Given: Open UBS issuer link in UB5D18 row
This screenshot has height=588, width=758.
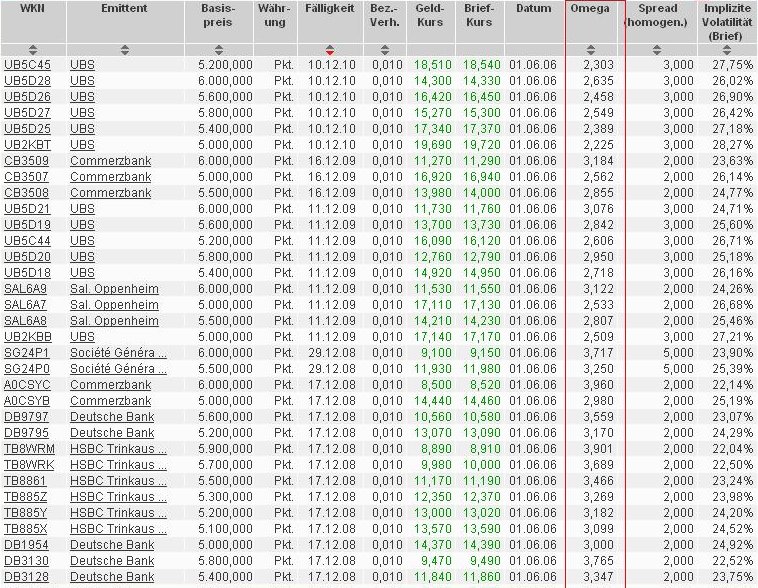Looking at the screenshot, I should (82, 273).
